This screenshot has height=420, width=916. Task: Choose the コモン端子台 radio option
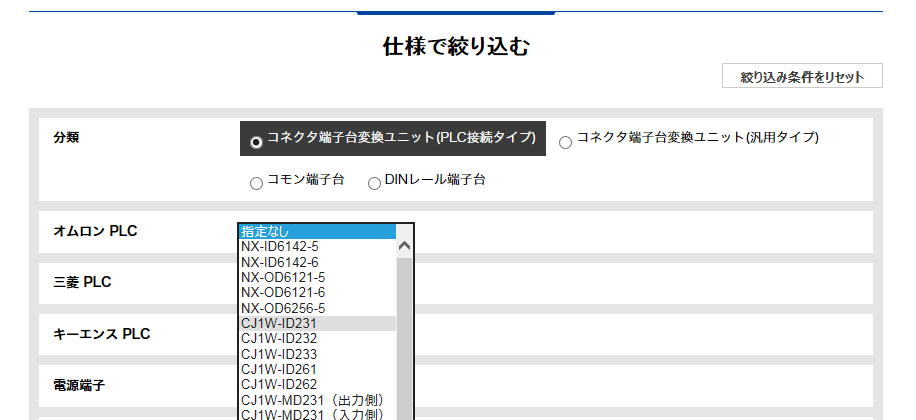click(256, 183)
